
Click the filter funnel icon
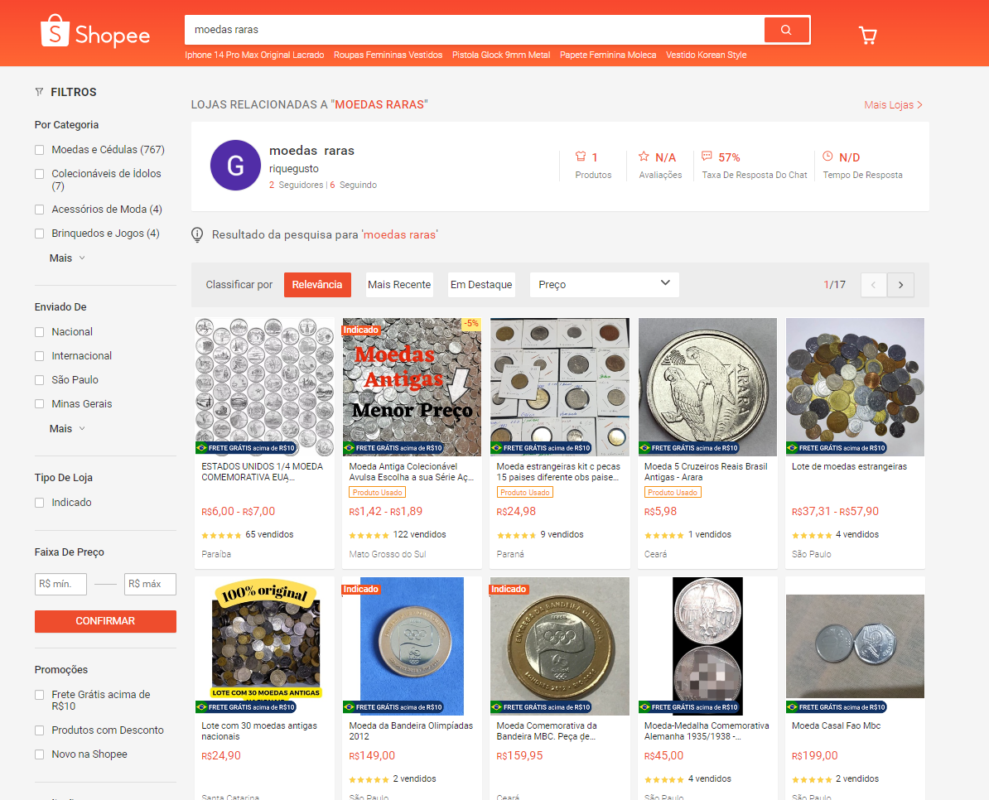coord(39,92)
